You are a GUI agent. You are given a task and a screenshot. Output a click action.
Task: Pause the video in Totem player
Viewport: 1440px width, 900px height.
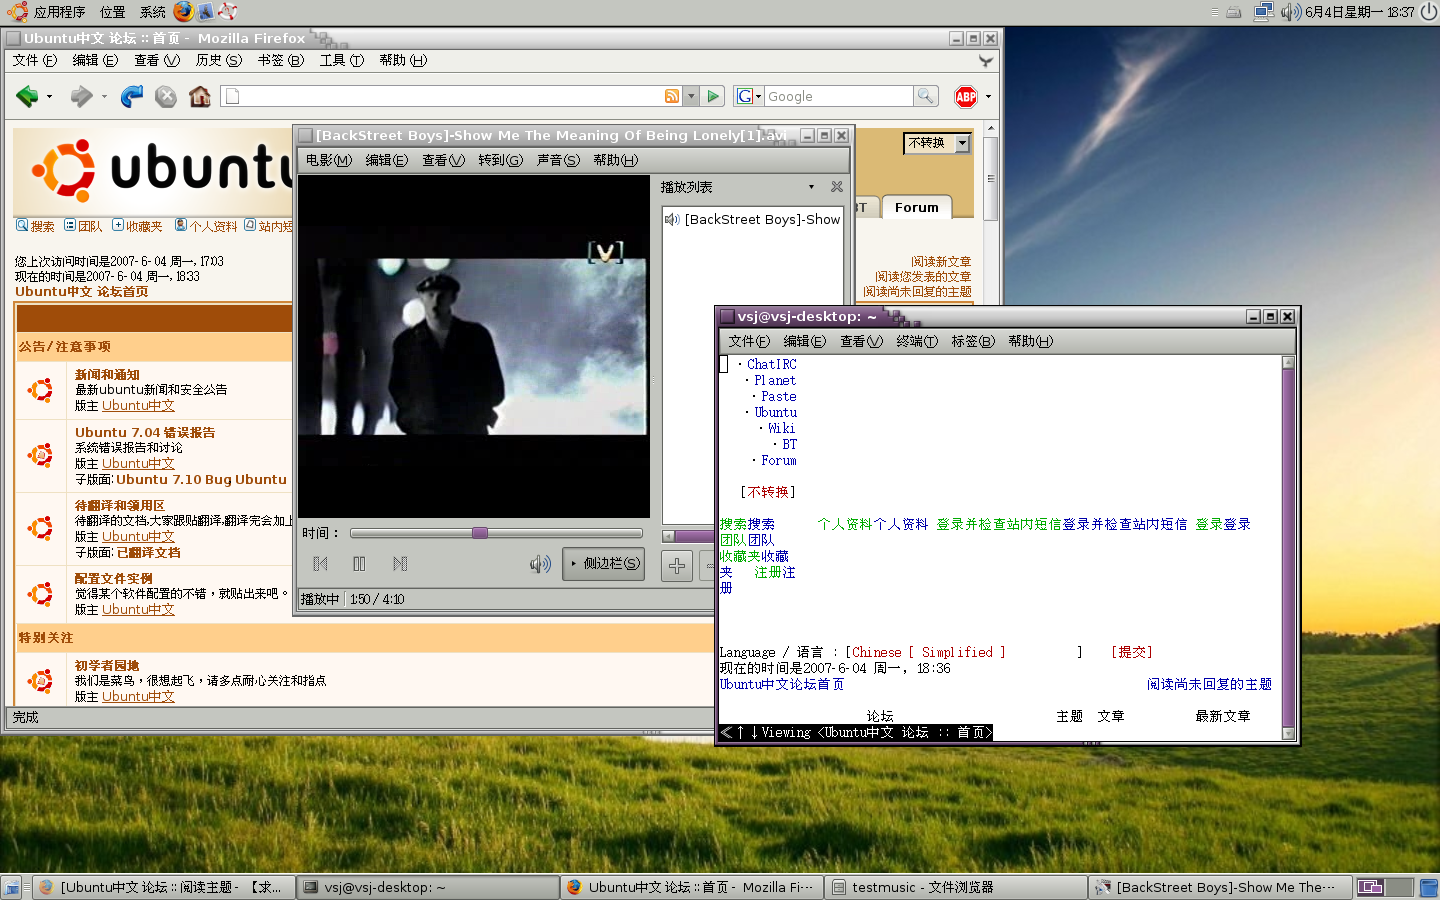[359, 564]
